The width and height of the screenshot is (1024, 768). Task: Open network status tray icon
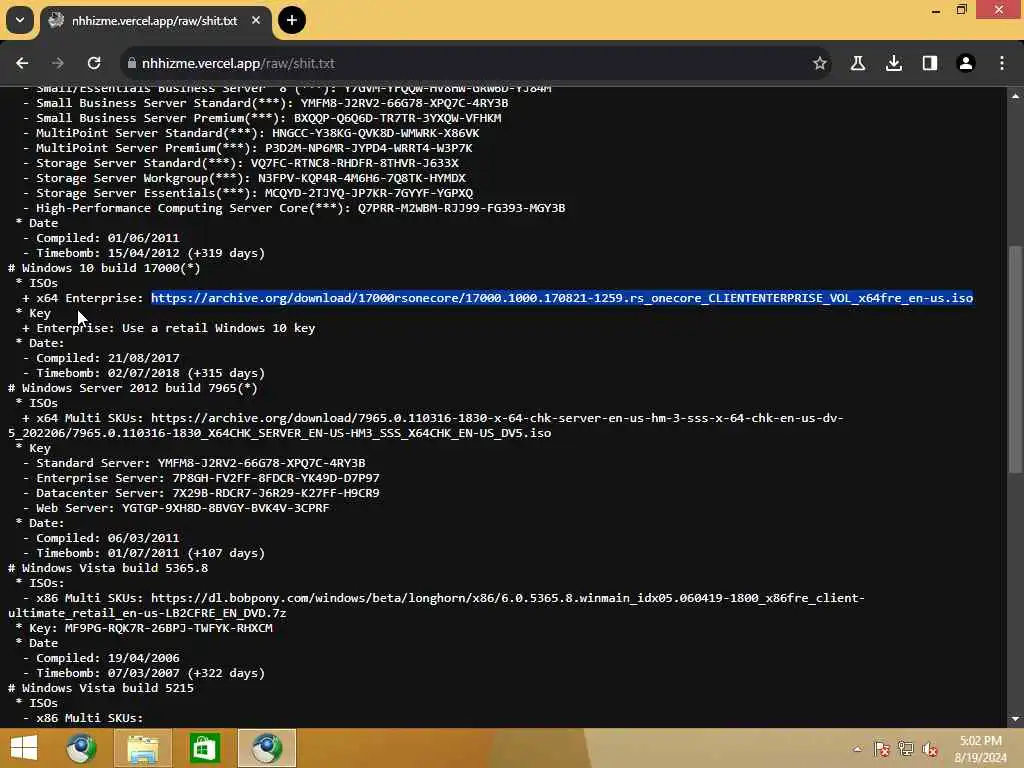[x=906, y=749]
